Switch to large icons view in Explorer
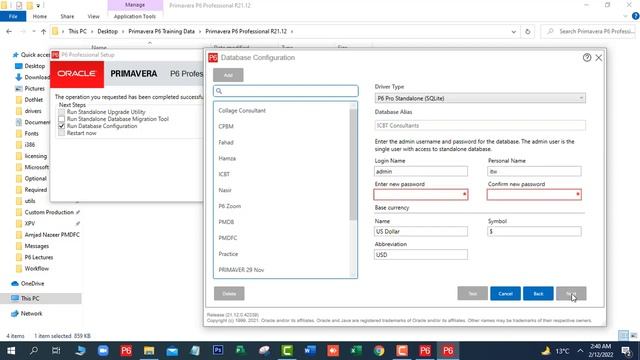640x360 pixels. click(x=633, y=336)
